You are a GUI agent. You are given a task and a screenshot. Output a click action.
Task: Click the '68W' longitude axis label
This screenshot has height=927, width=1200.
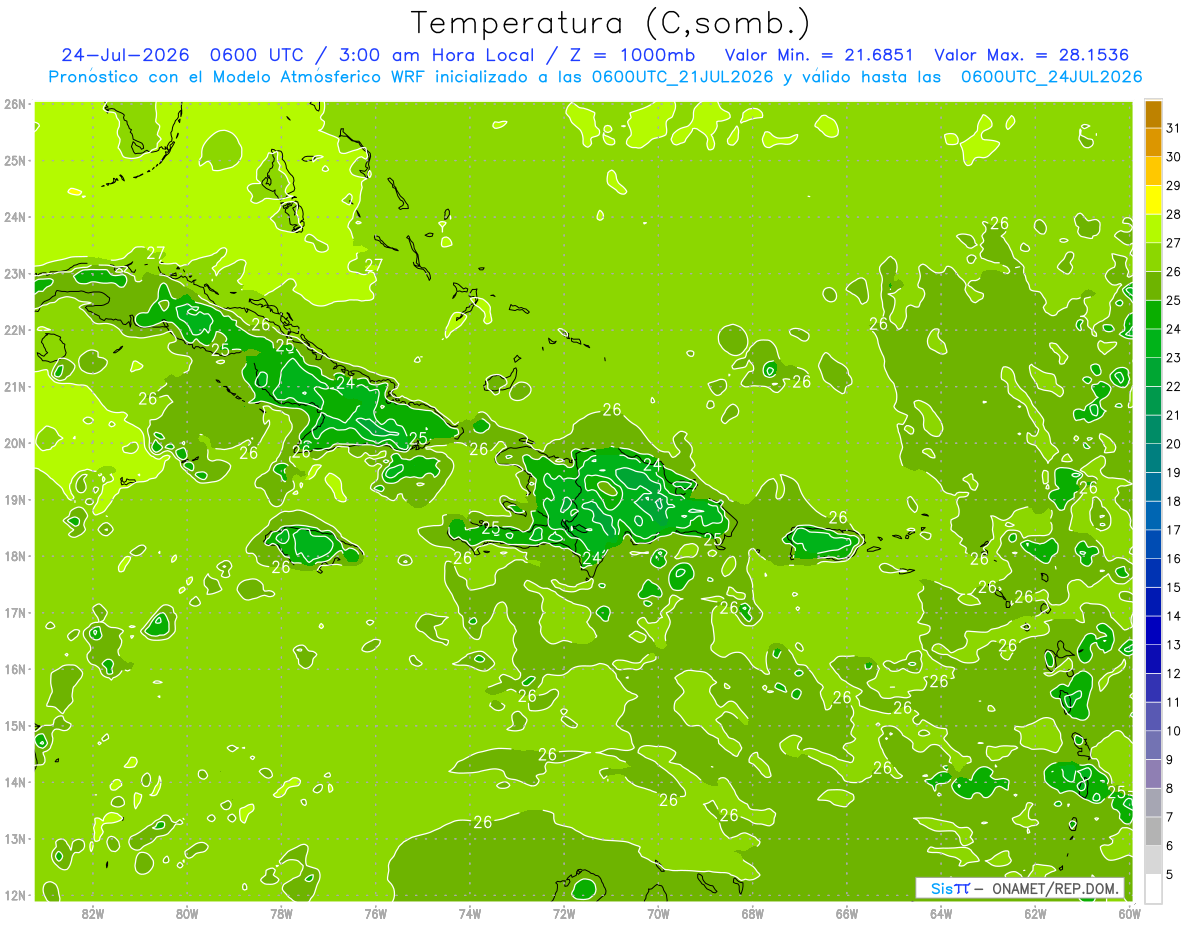(x=753, y=913)
